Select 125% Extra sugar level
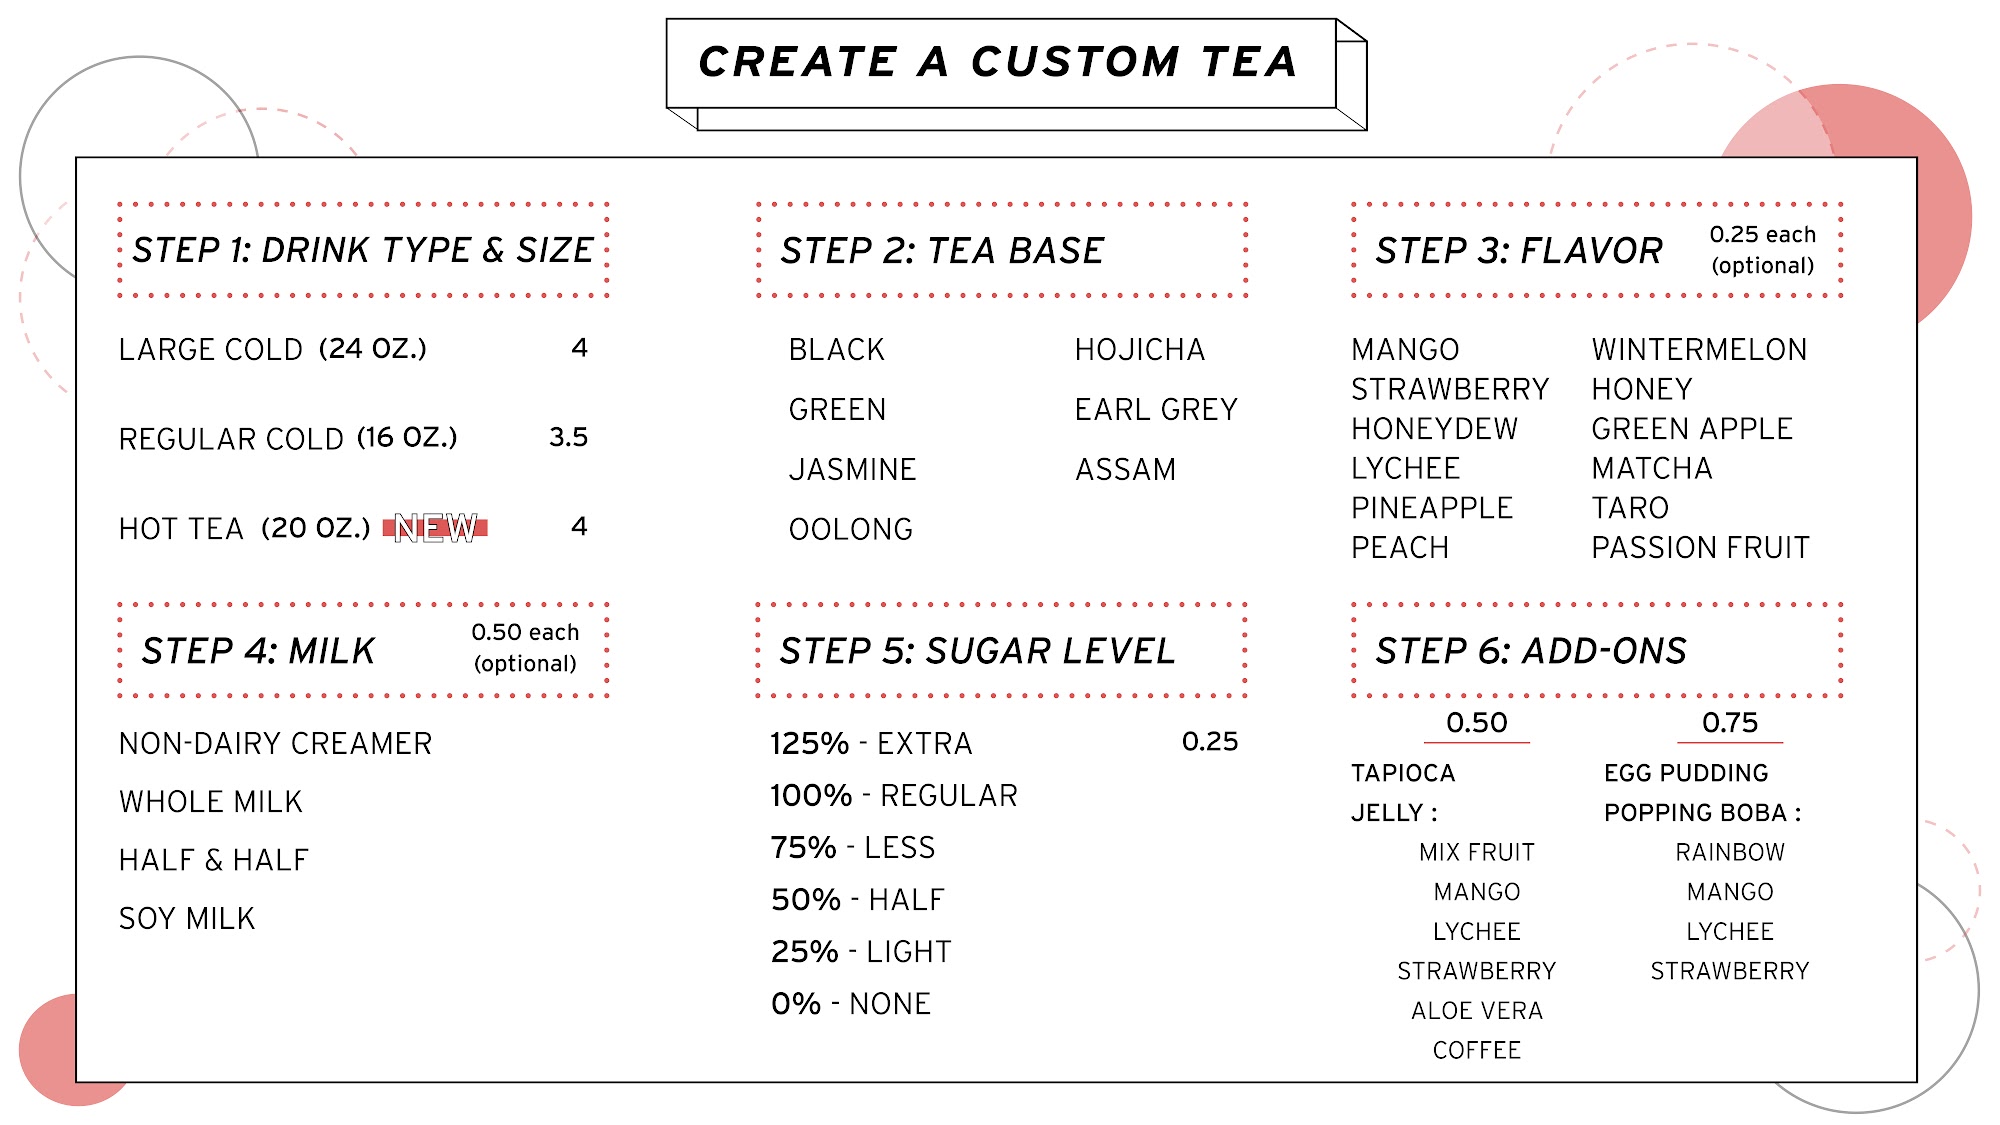 pyautogui.click(x=871, y=744)
